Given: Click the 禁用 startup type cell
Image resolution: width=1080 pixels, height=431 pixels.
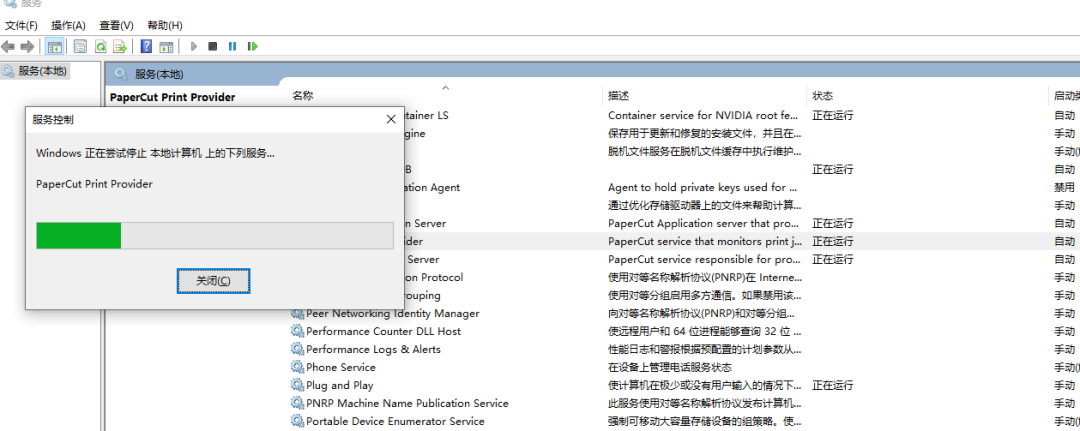Looking at the screenshot, I should 1064,187.
